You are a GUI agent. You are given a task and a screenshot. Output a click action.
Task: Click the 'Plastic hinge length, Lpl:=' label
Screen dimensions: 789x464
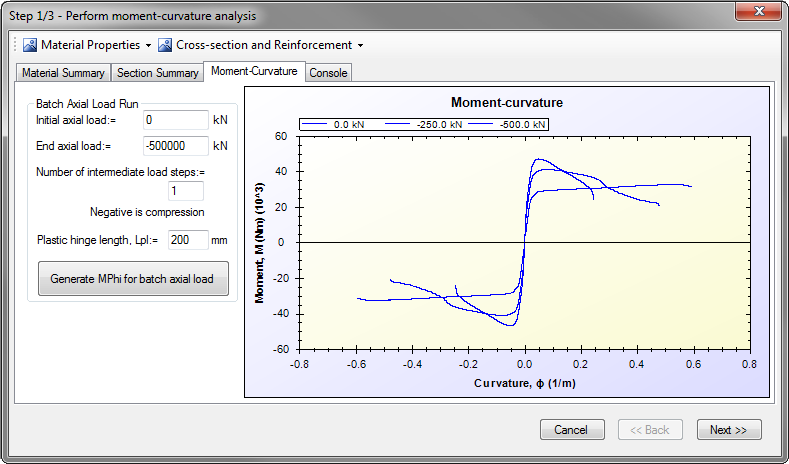click(x=97, y=240)
